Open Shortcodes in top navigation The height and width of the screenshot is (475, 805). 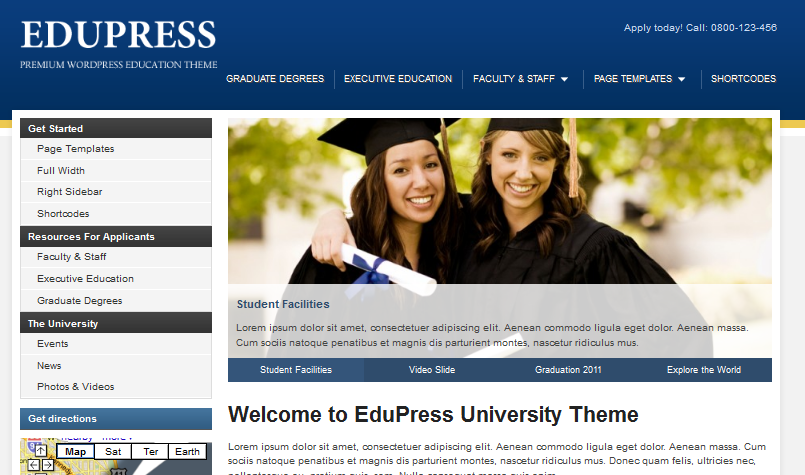point(743,79)
